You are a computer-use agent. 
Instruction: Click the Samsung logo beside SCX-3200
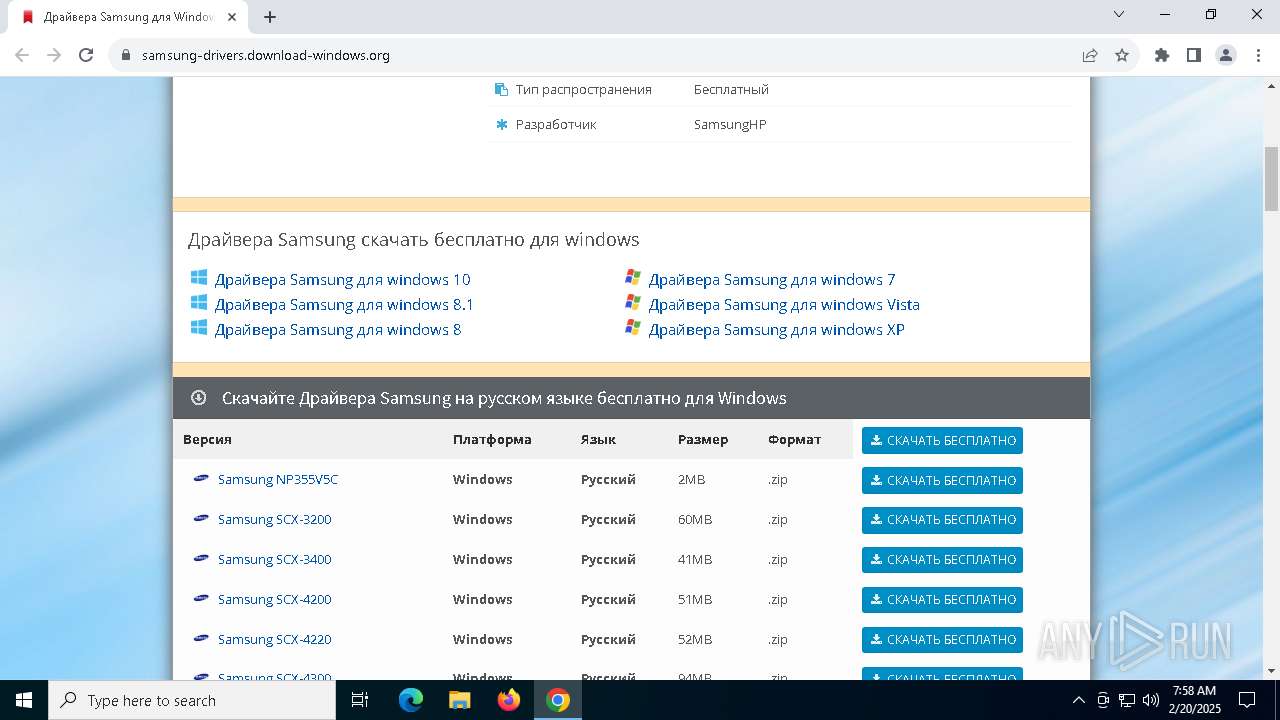pyautogui.click(x=201, y=518)
